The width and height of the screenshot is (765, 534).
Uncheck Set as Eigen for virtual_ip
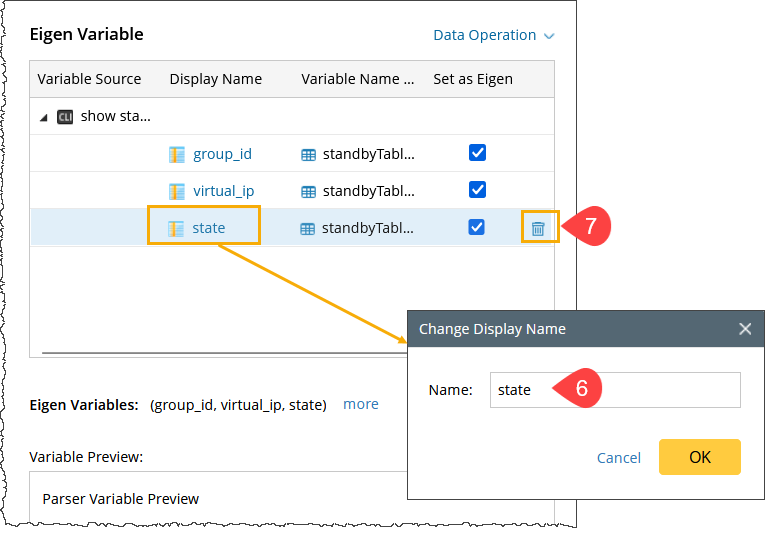pyautogui.click(x=477, y=190)
